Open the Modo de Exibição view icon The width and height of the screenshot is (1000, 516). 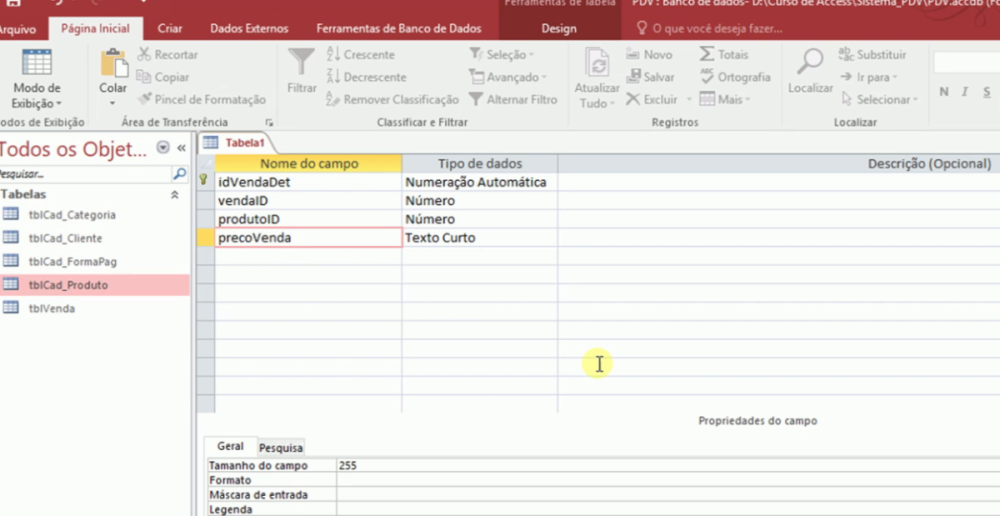click(x=36, y=63)
